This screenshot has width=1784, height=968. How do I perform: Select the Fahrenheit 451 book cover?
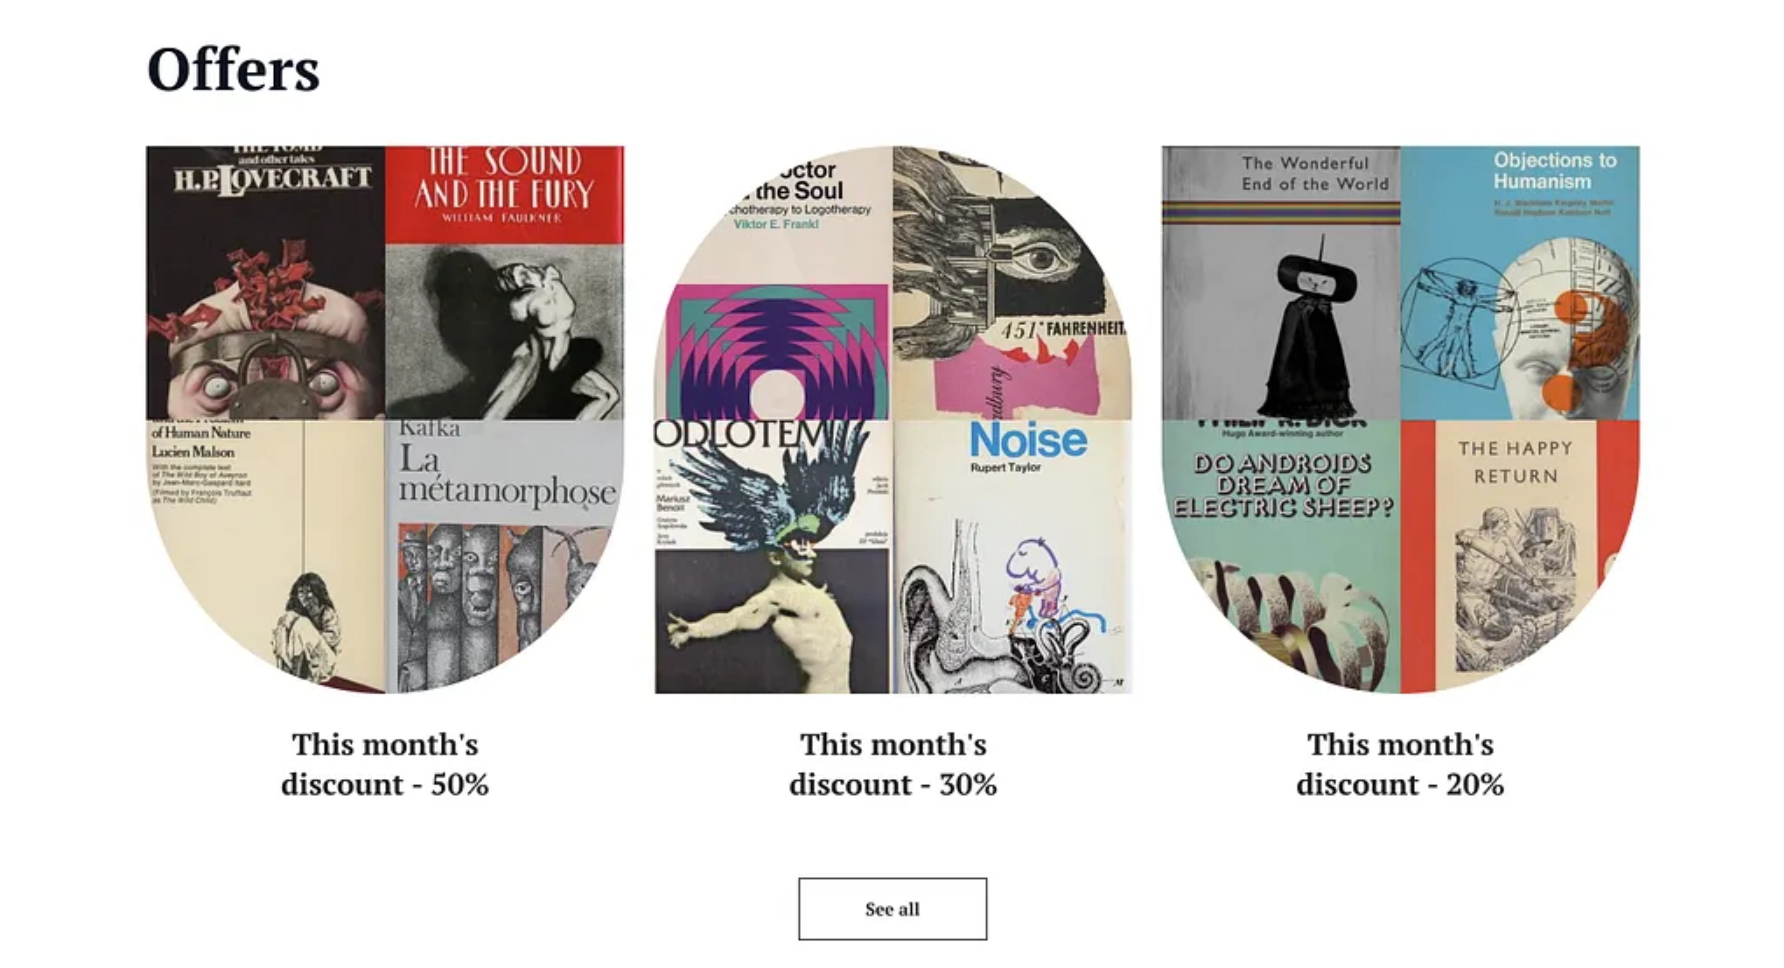1013,282
